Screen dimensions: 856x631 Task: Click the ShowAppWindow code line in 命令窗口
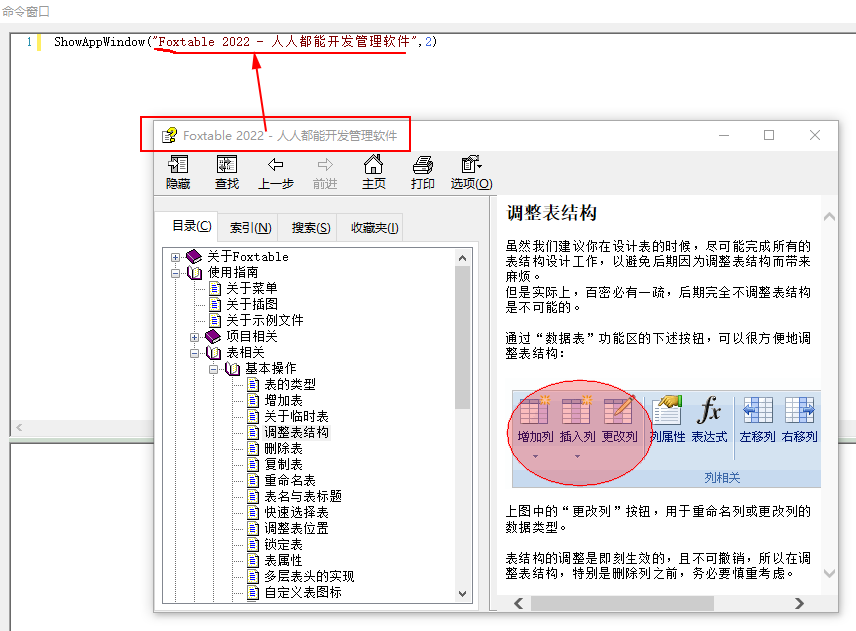[245, 42]
